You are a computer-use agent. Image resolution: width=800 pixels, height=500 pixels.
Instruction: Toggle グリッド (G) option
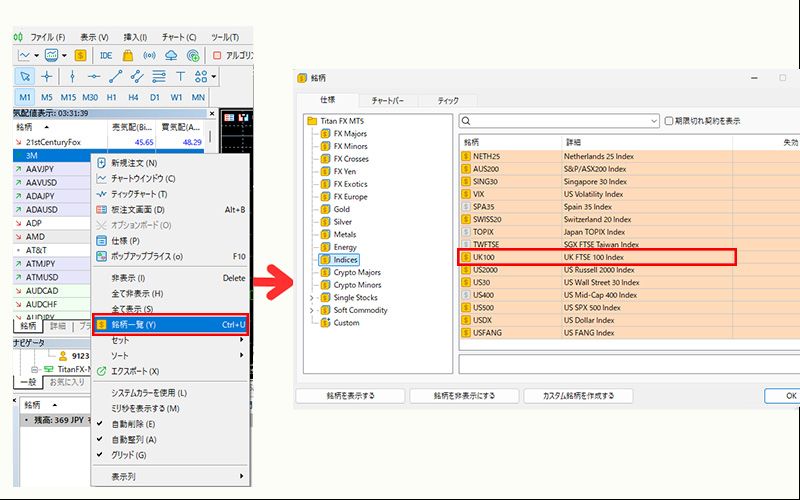[128, 455]
